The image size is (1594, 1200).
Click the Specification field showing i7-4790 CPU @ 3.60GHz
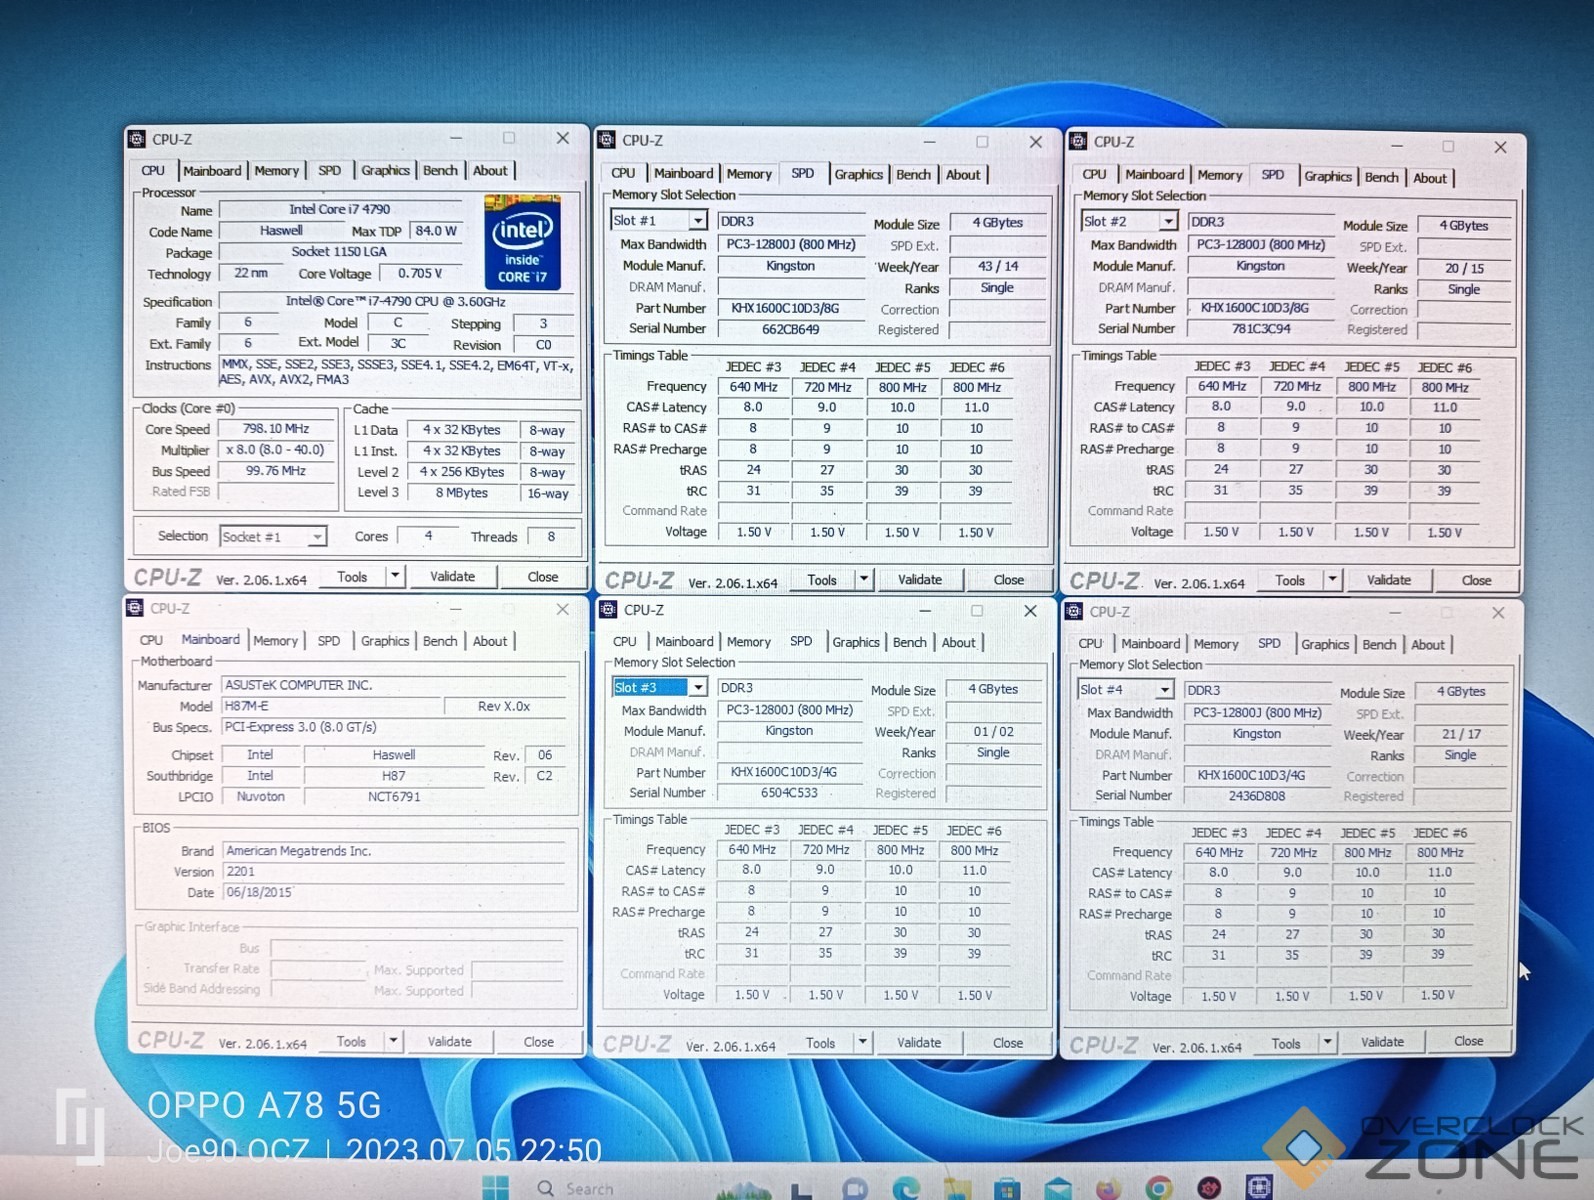tap(398, 301)
